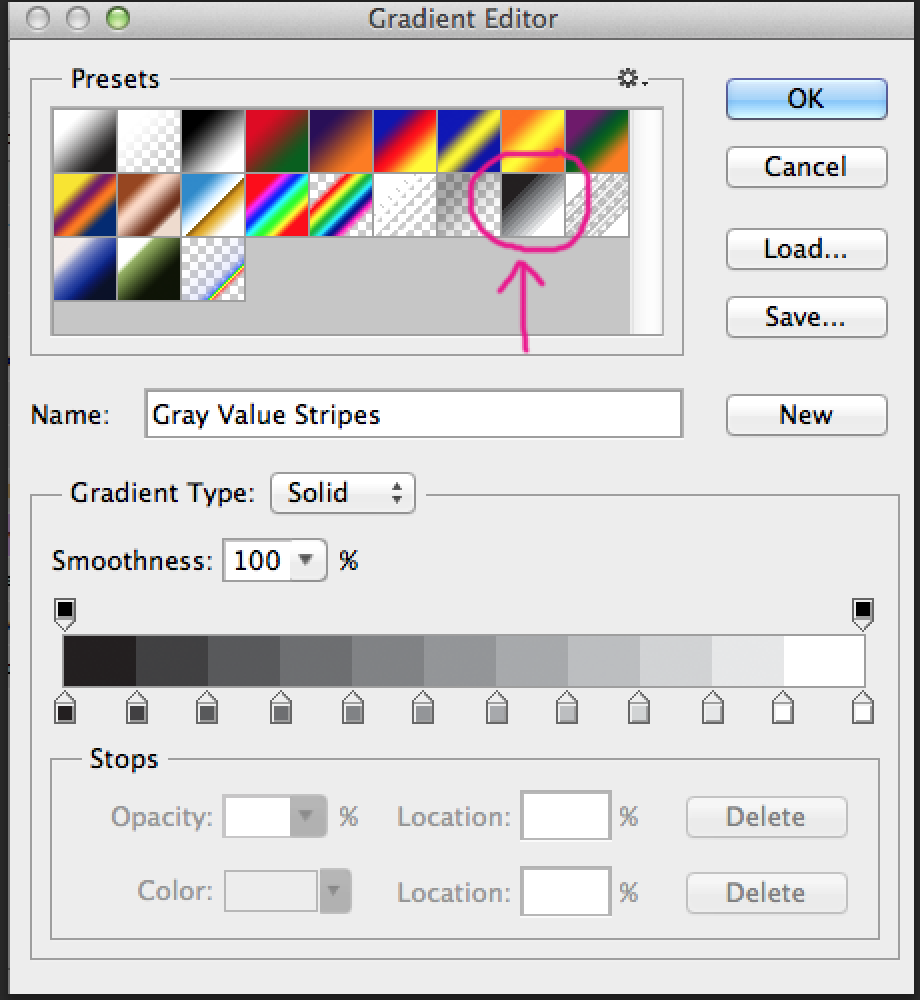Open the Opacity dropdown in Stops section
The image size is (920, 1000).
(x=305, y=816)
